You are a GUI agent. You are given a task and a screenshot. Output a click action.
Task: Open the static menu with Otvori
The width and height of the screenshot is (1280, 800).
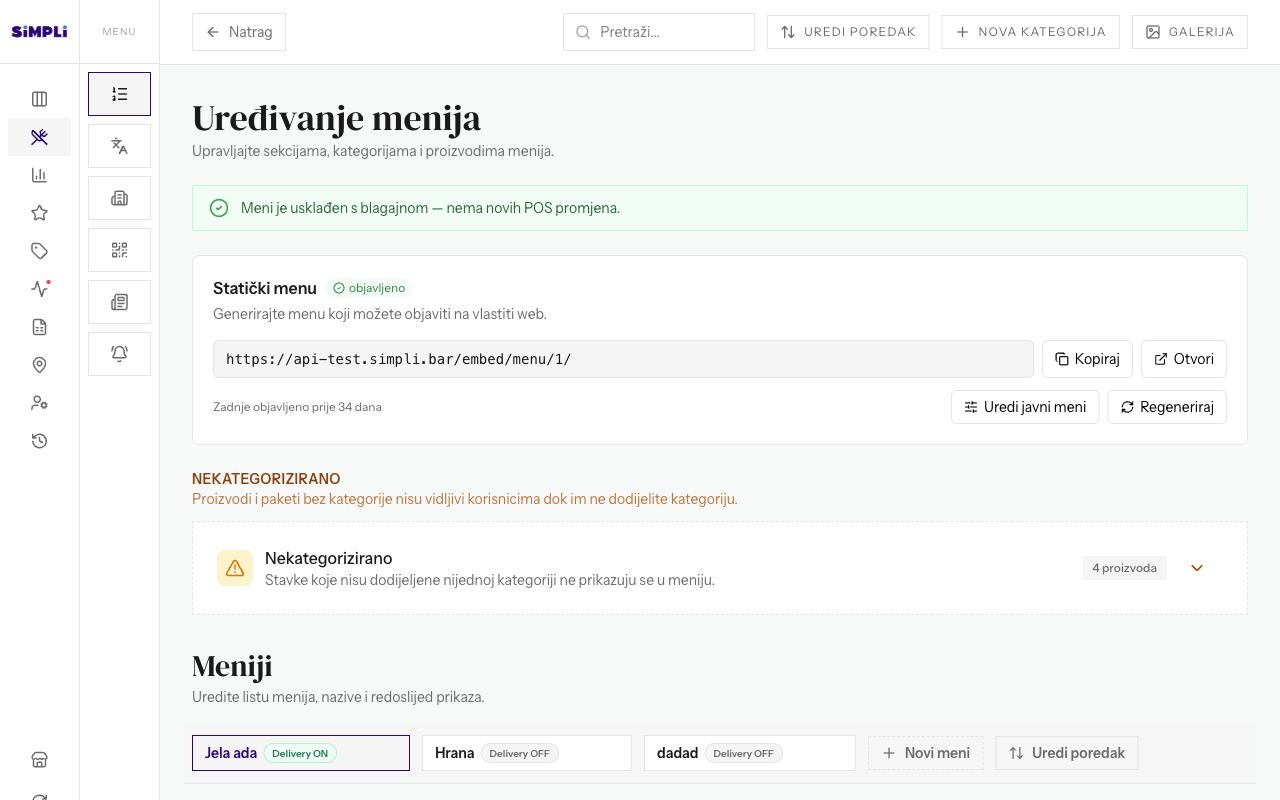[x=1184, y=359]
